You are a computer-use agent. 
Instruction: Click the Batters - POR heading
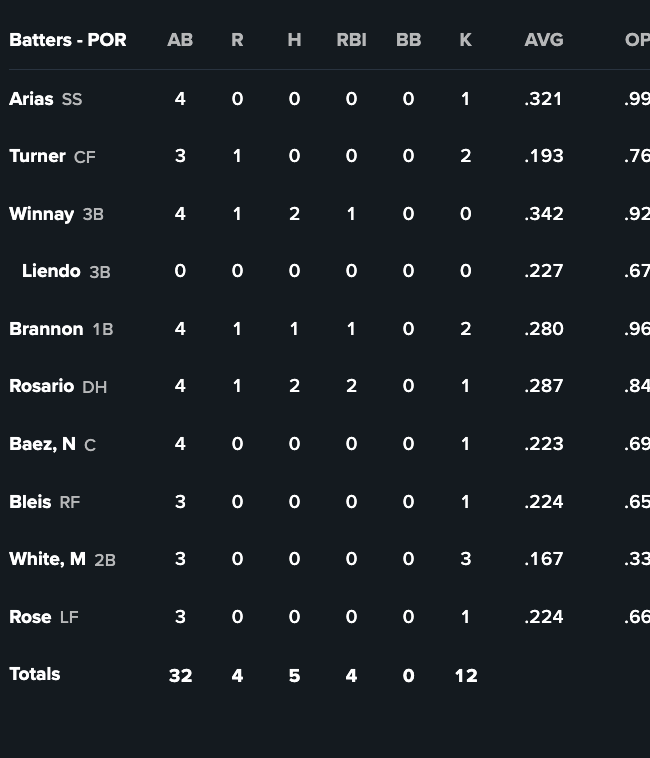click(x=68, y=40)
